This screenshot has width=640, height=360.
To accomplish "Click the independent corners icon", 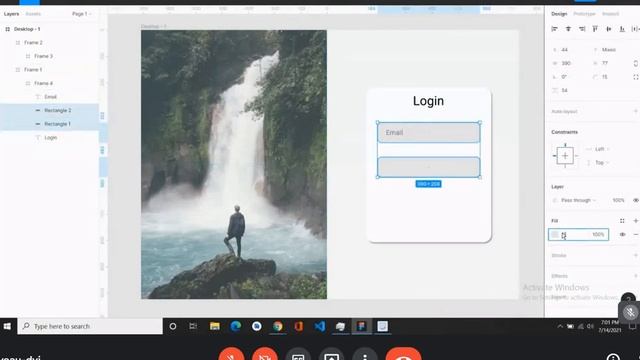I will coord(636,77).
